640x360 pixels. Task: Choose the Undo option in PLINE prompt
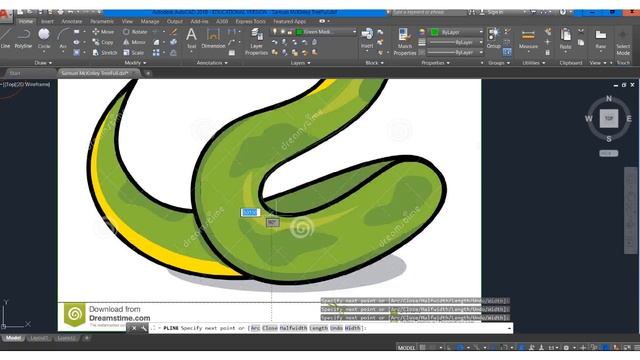pos(336,328)
